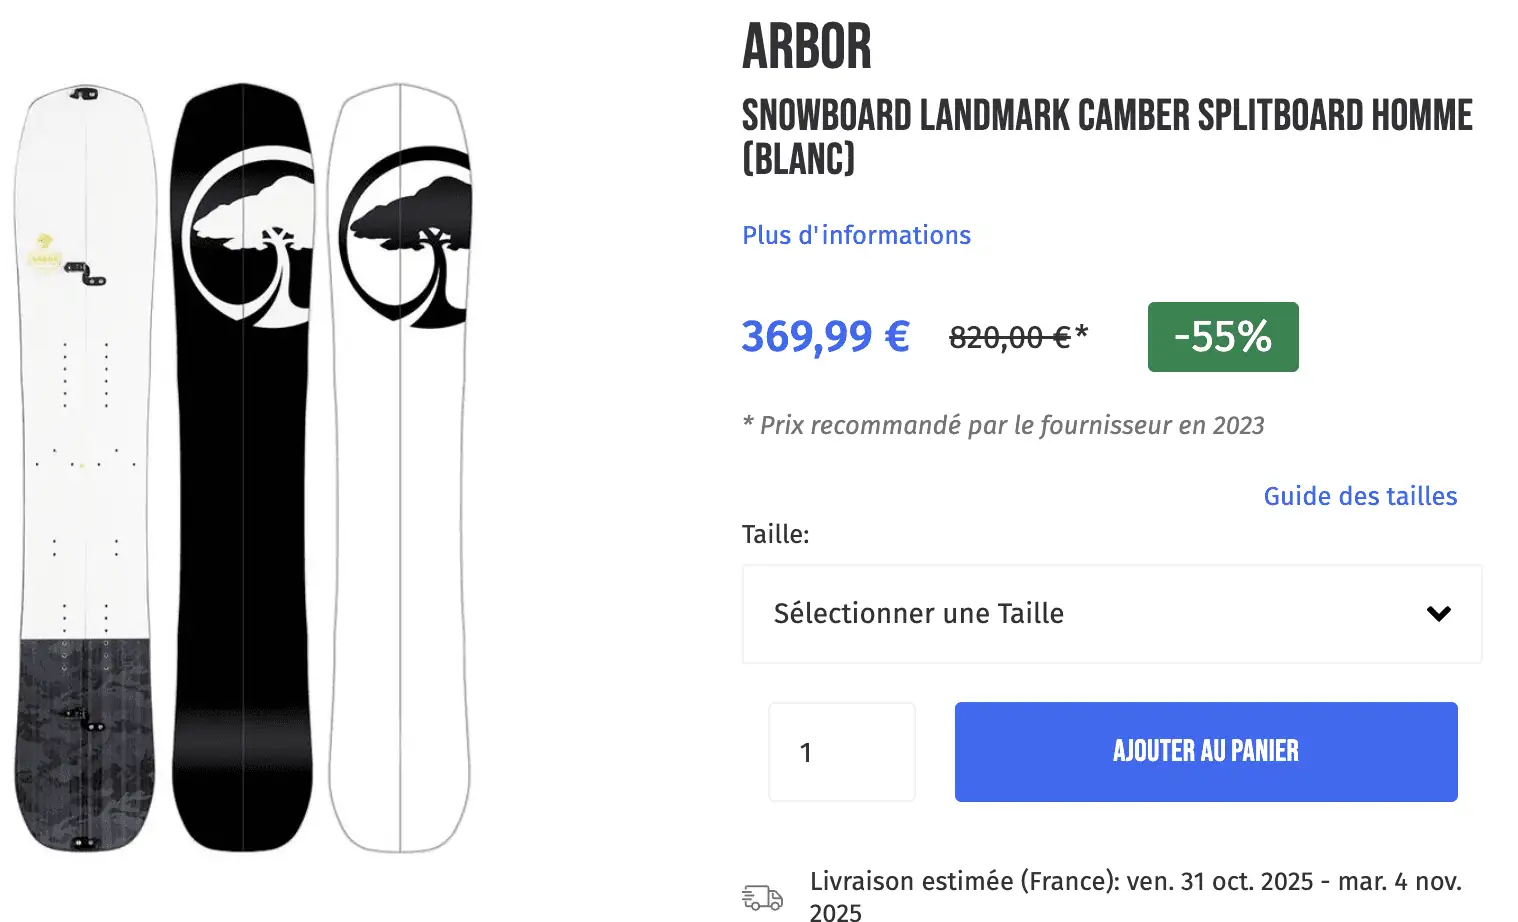Click the delivery truck icon
This screenshot has width=1518, height=922.
click(762, 897)
